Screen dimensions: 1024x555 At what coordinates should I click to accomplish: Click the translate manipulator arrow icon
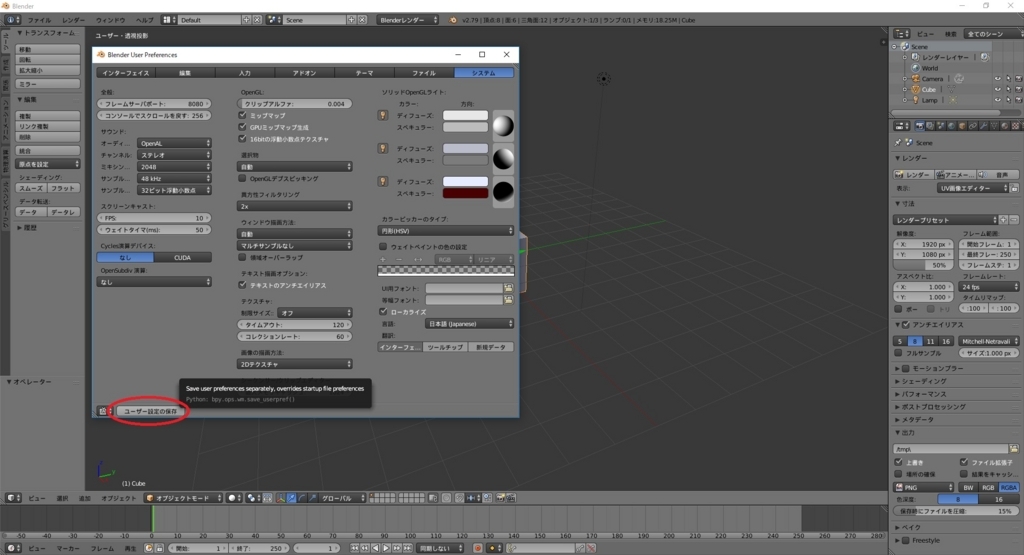[291, 498]
